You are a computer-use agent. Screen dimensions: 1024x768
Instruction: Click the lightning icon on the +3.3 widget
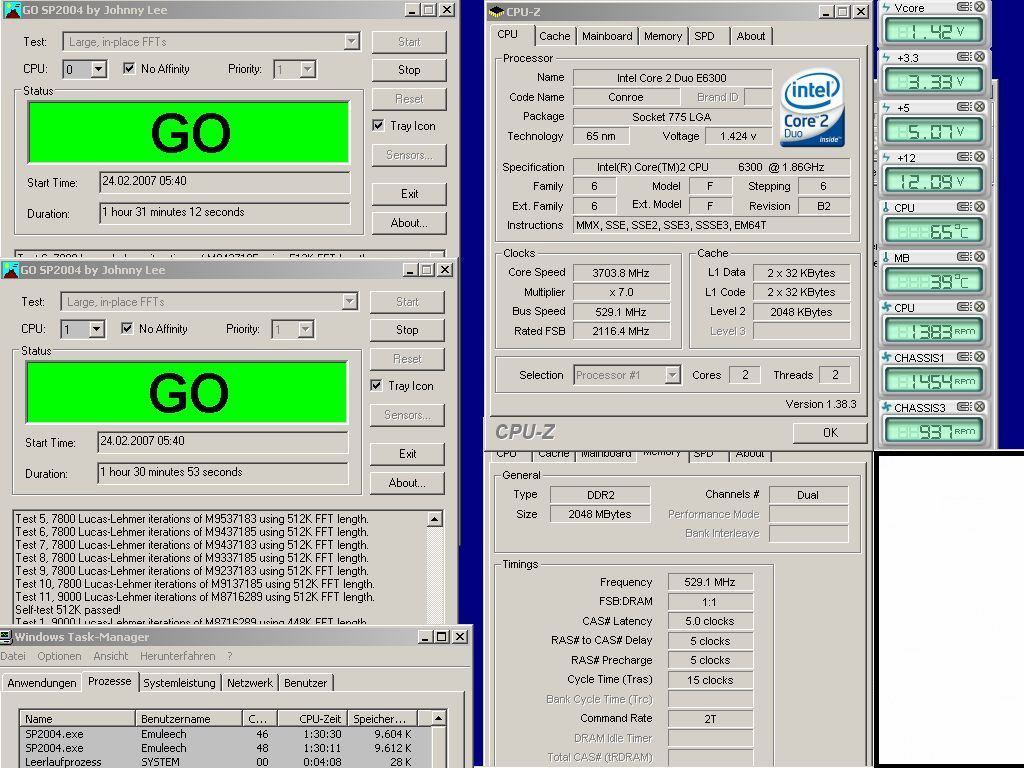(x=886, y=57)
